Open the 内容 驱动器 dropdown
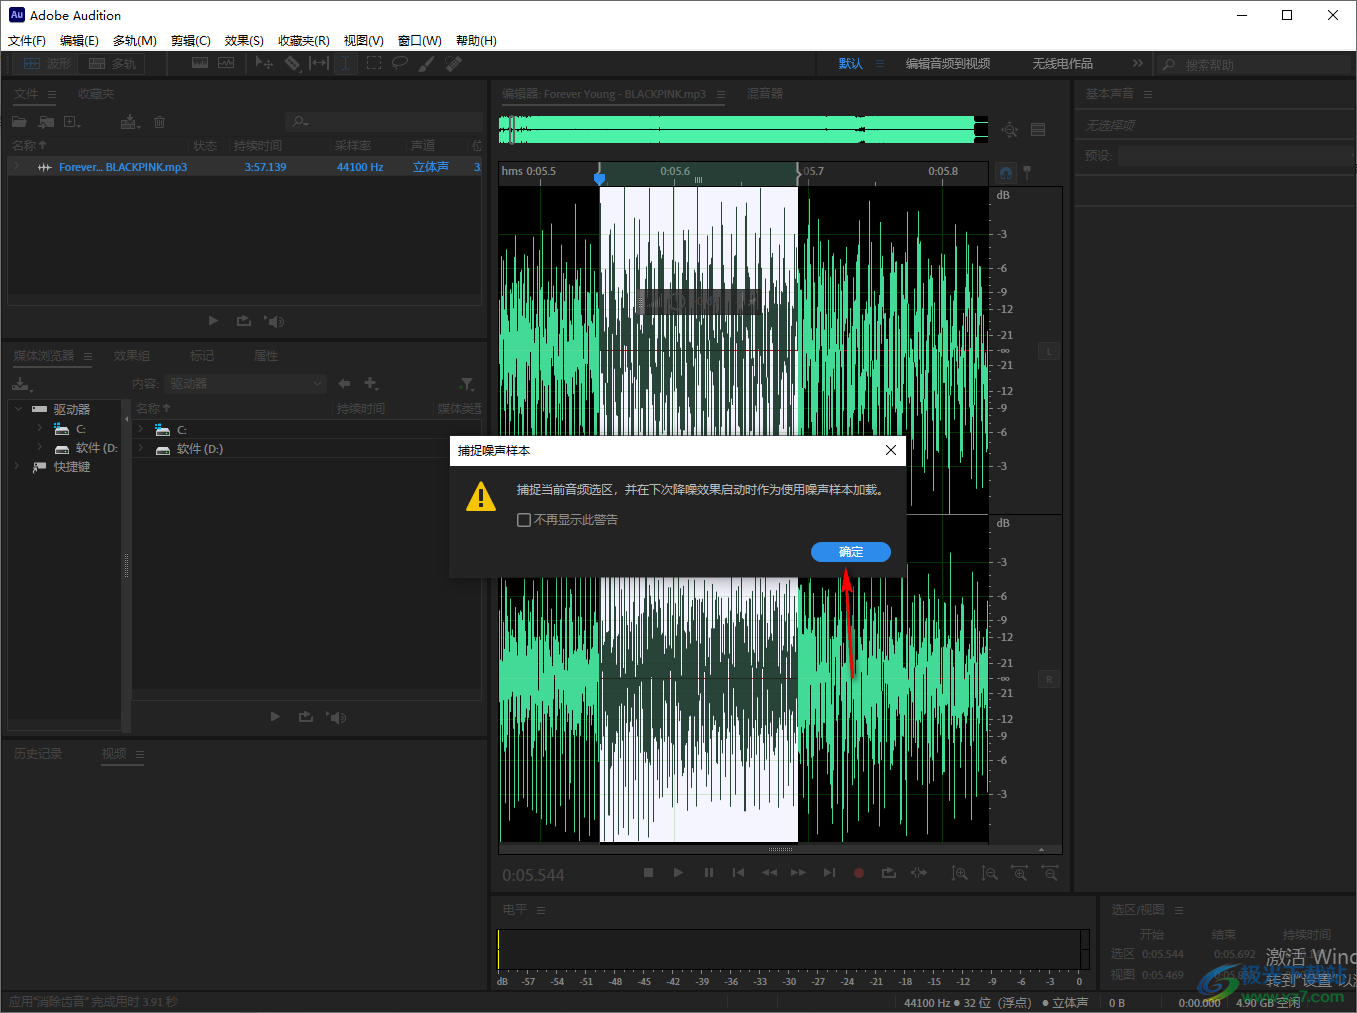 pyautogui.click(x=245, y=384)
